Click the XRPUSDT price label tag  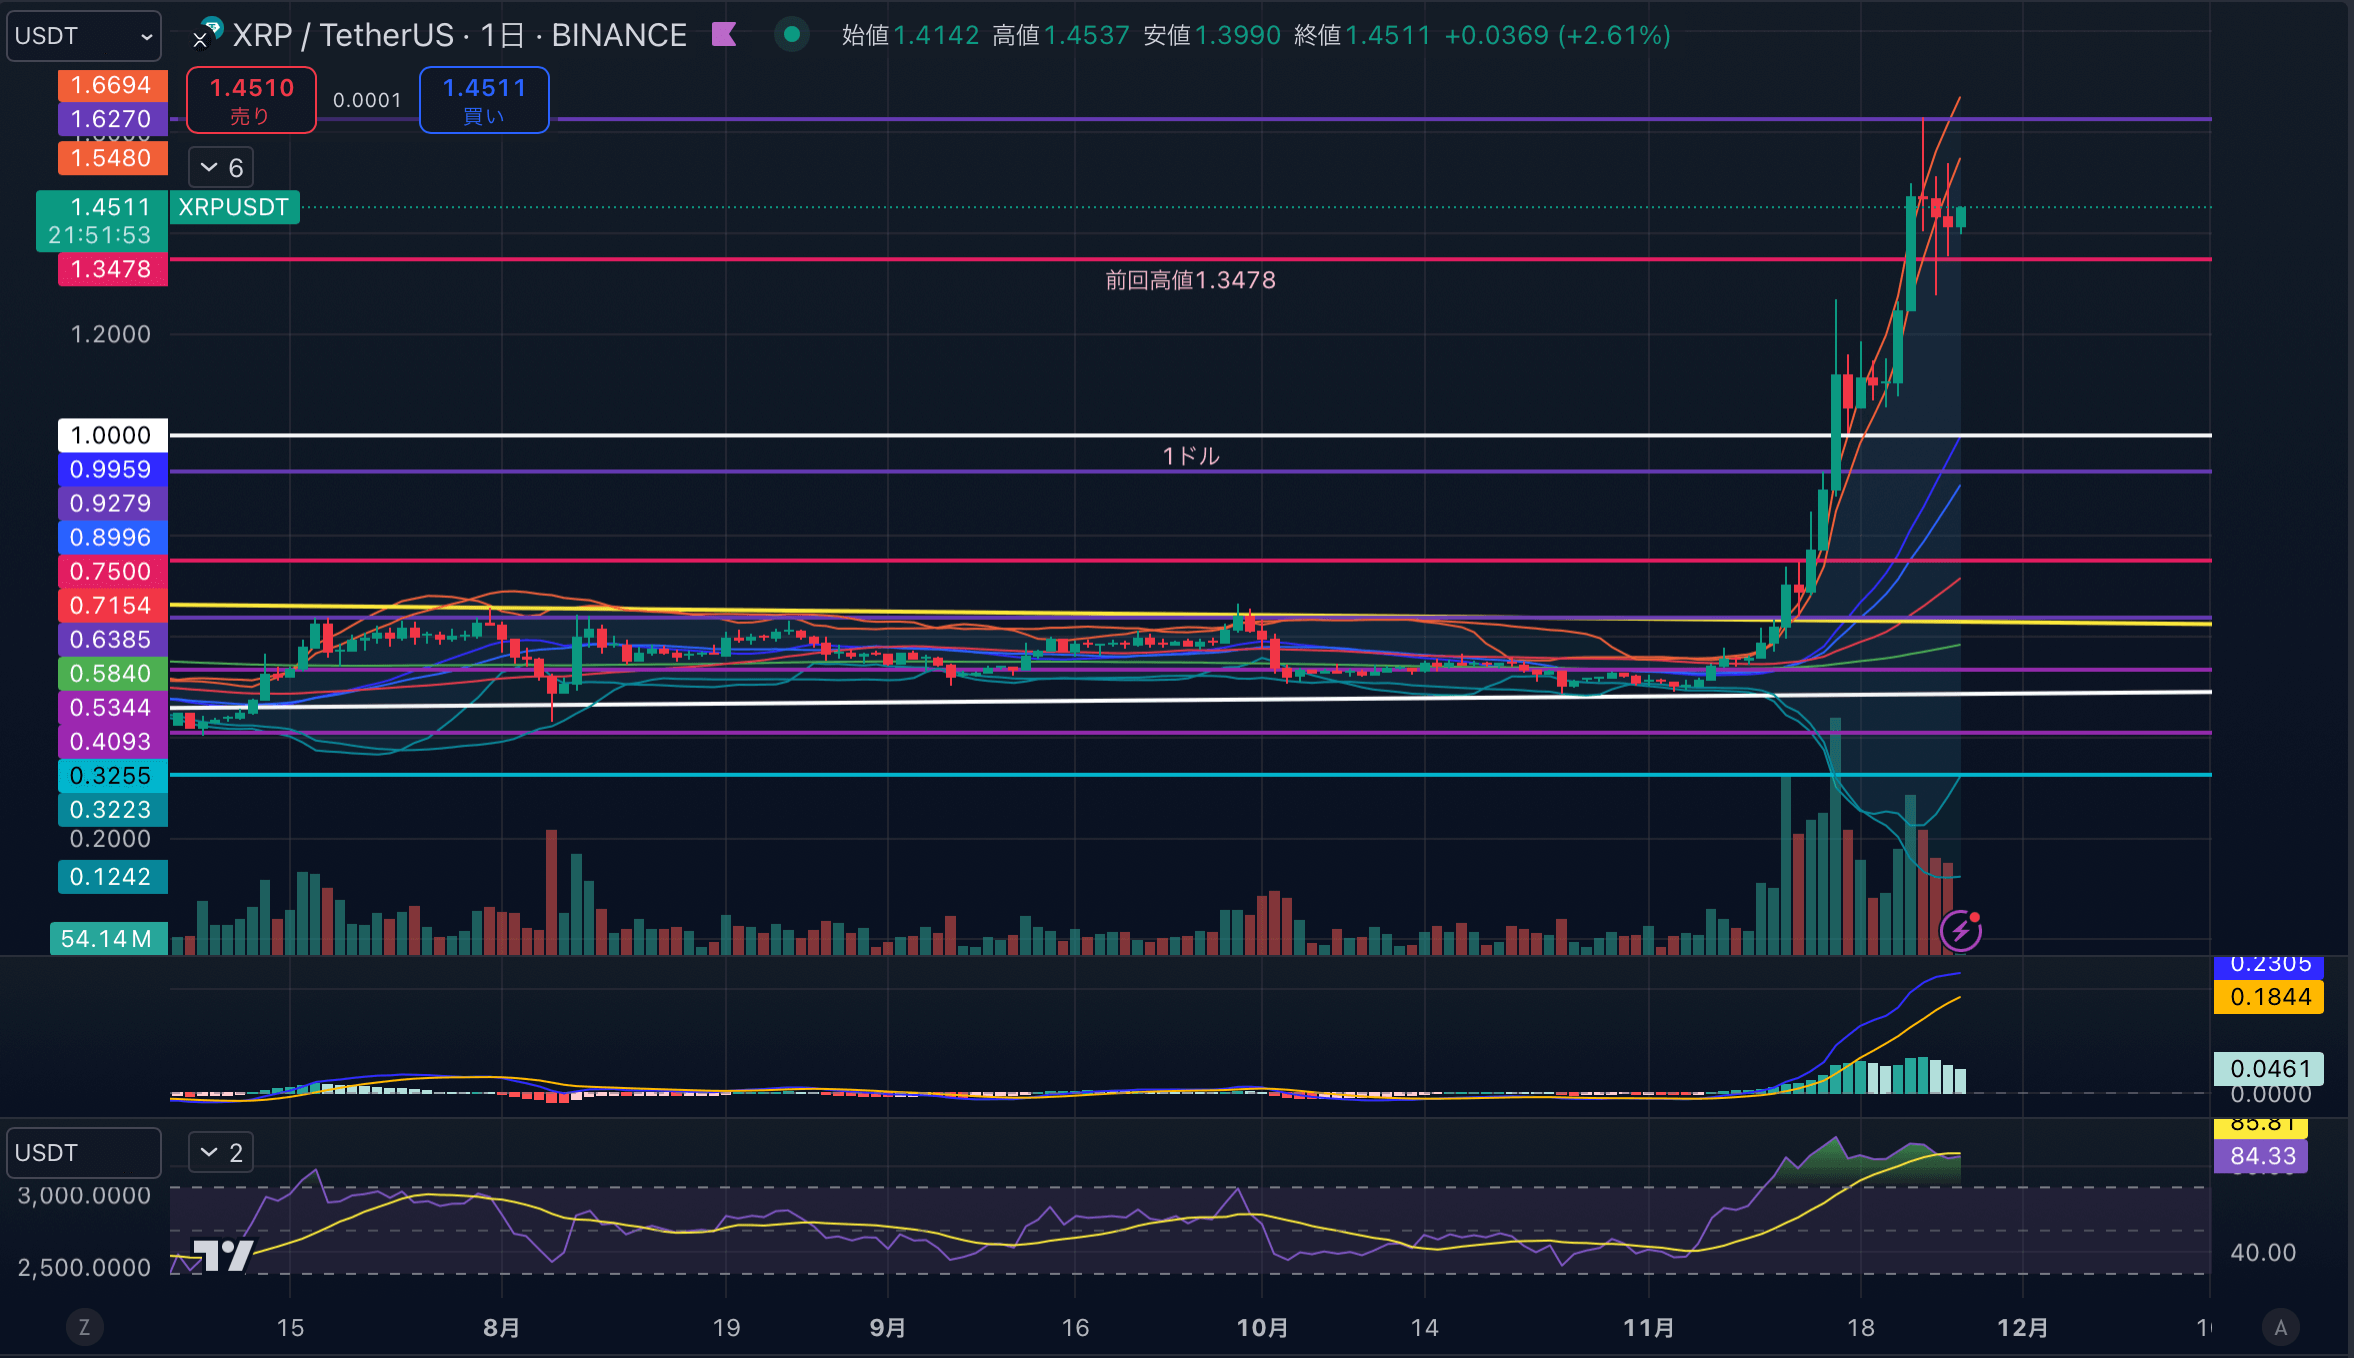[x=234, y=207]
